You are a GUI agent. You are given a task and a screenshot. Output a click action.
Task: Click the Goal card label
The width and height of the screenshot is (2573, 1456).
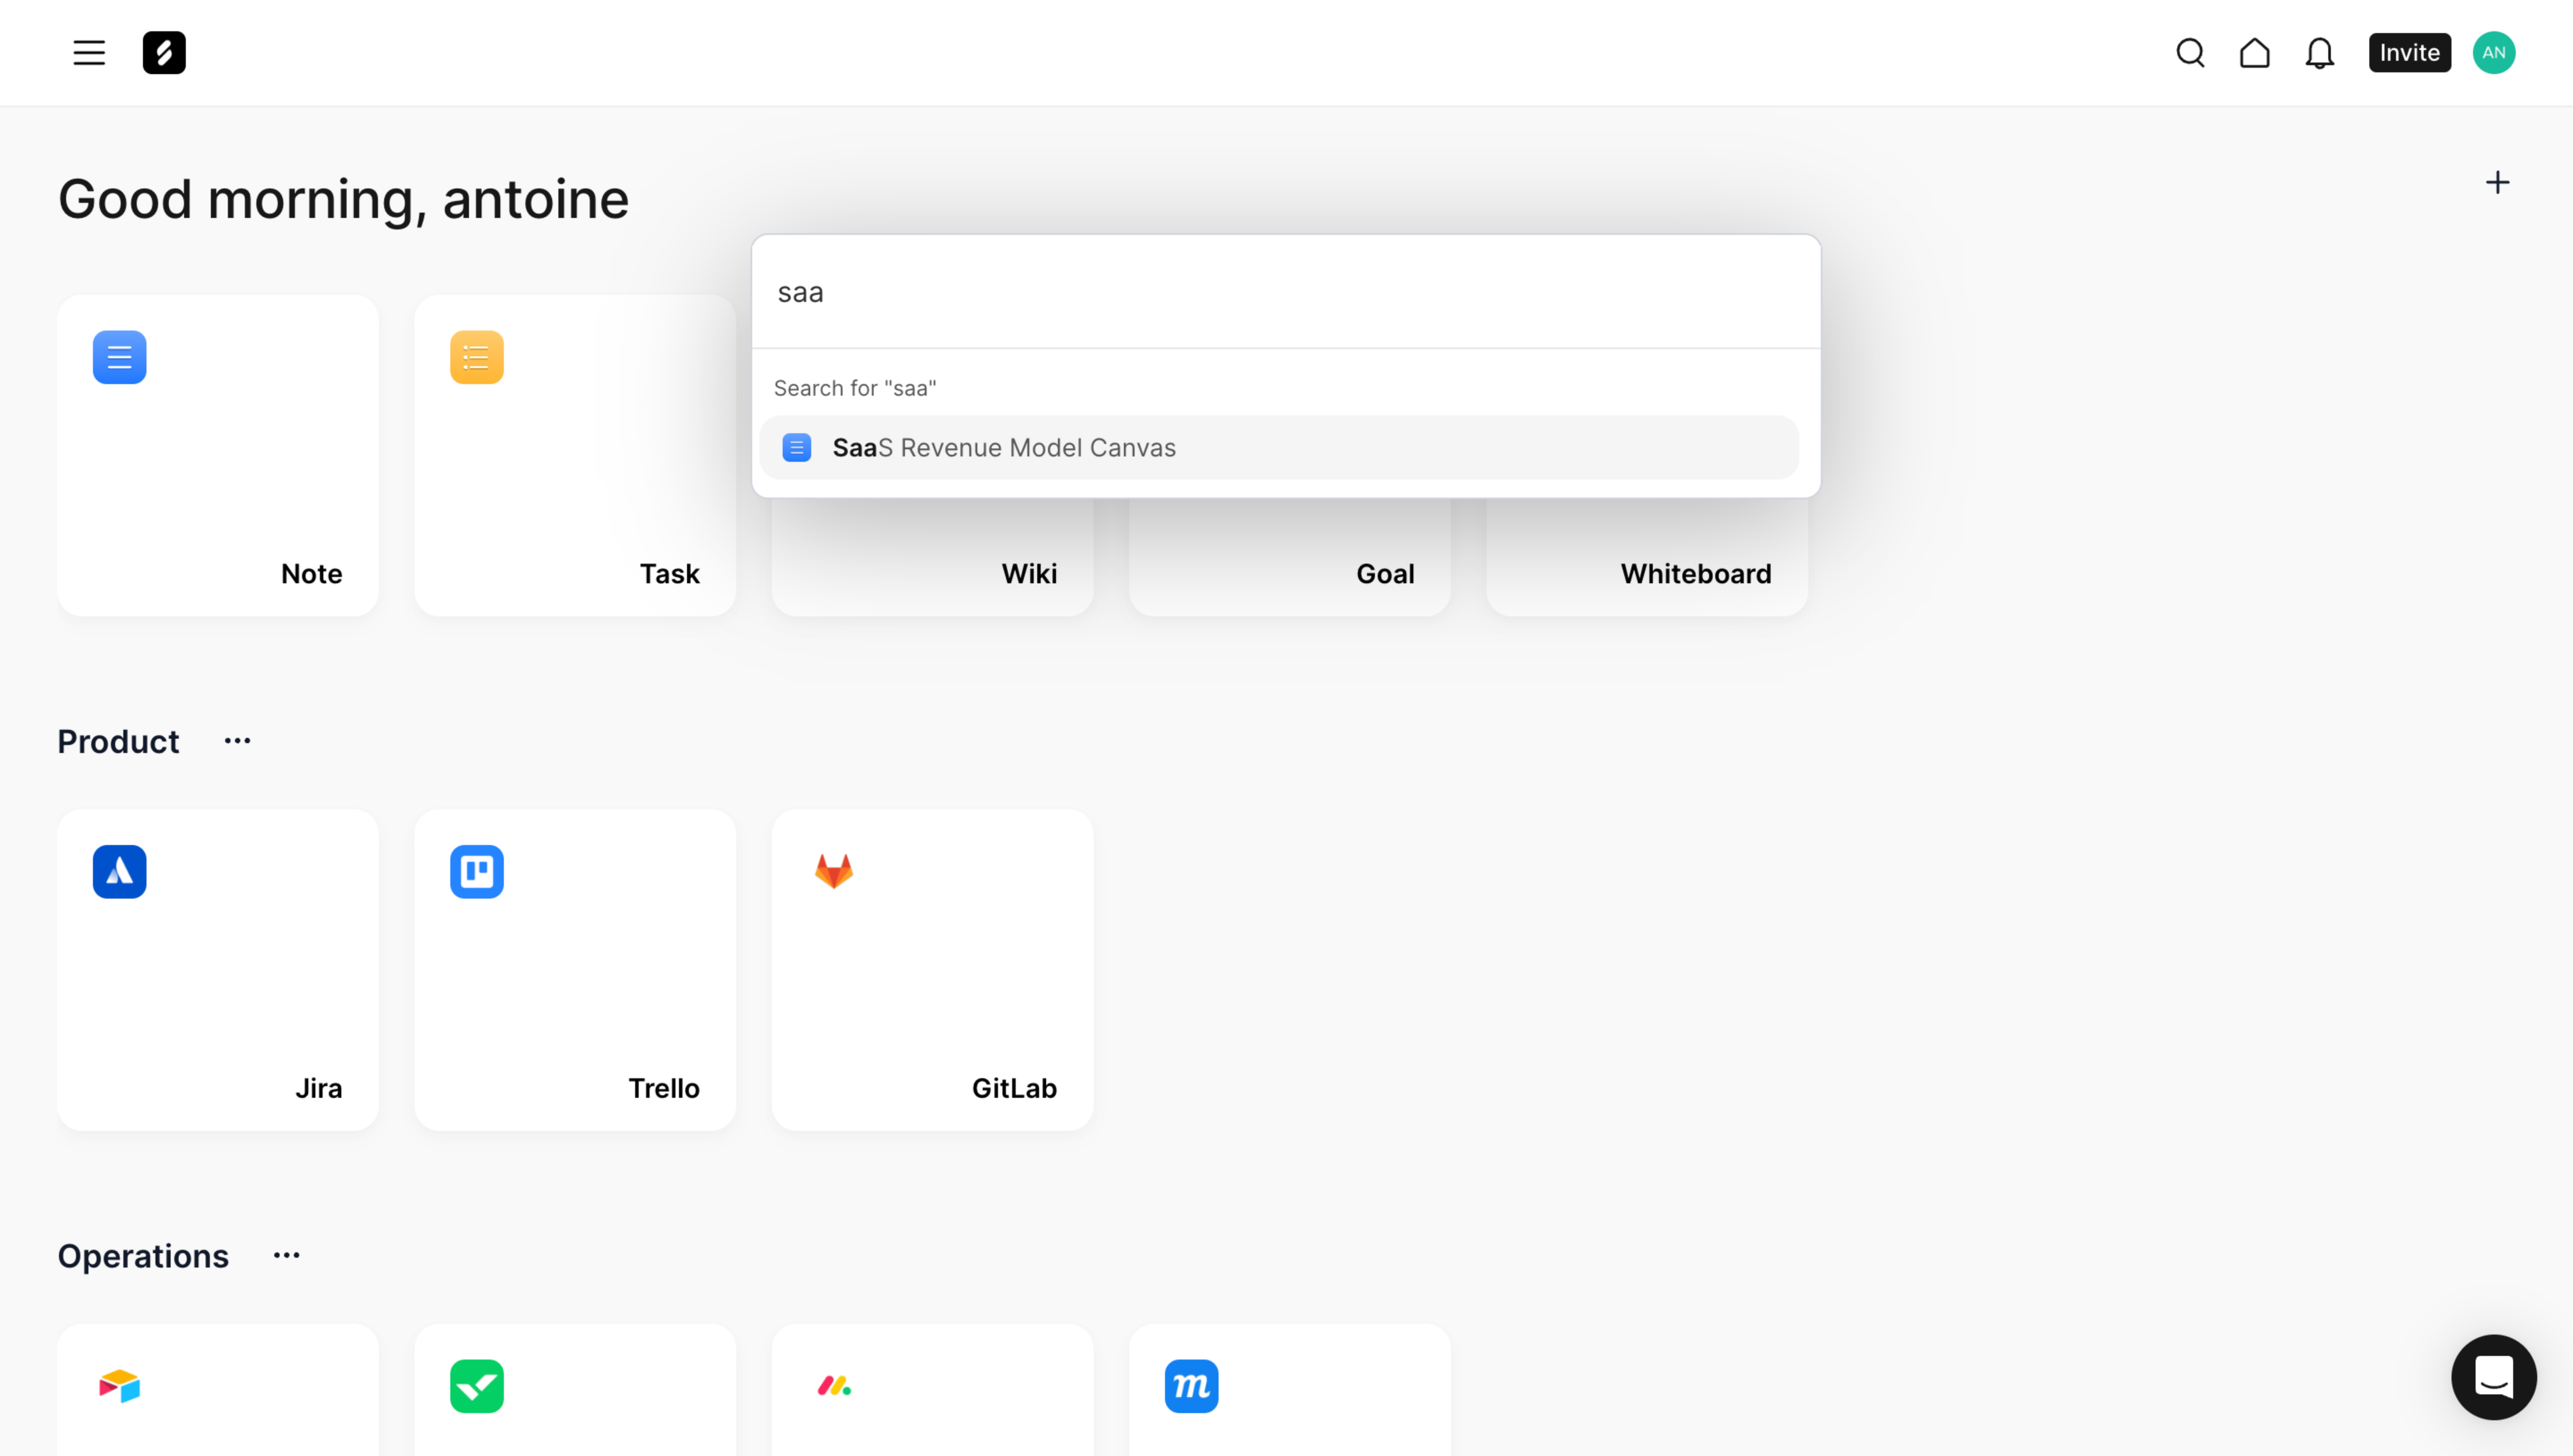[1385, 574]
